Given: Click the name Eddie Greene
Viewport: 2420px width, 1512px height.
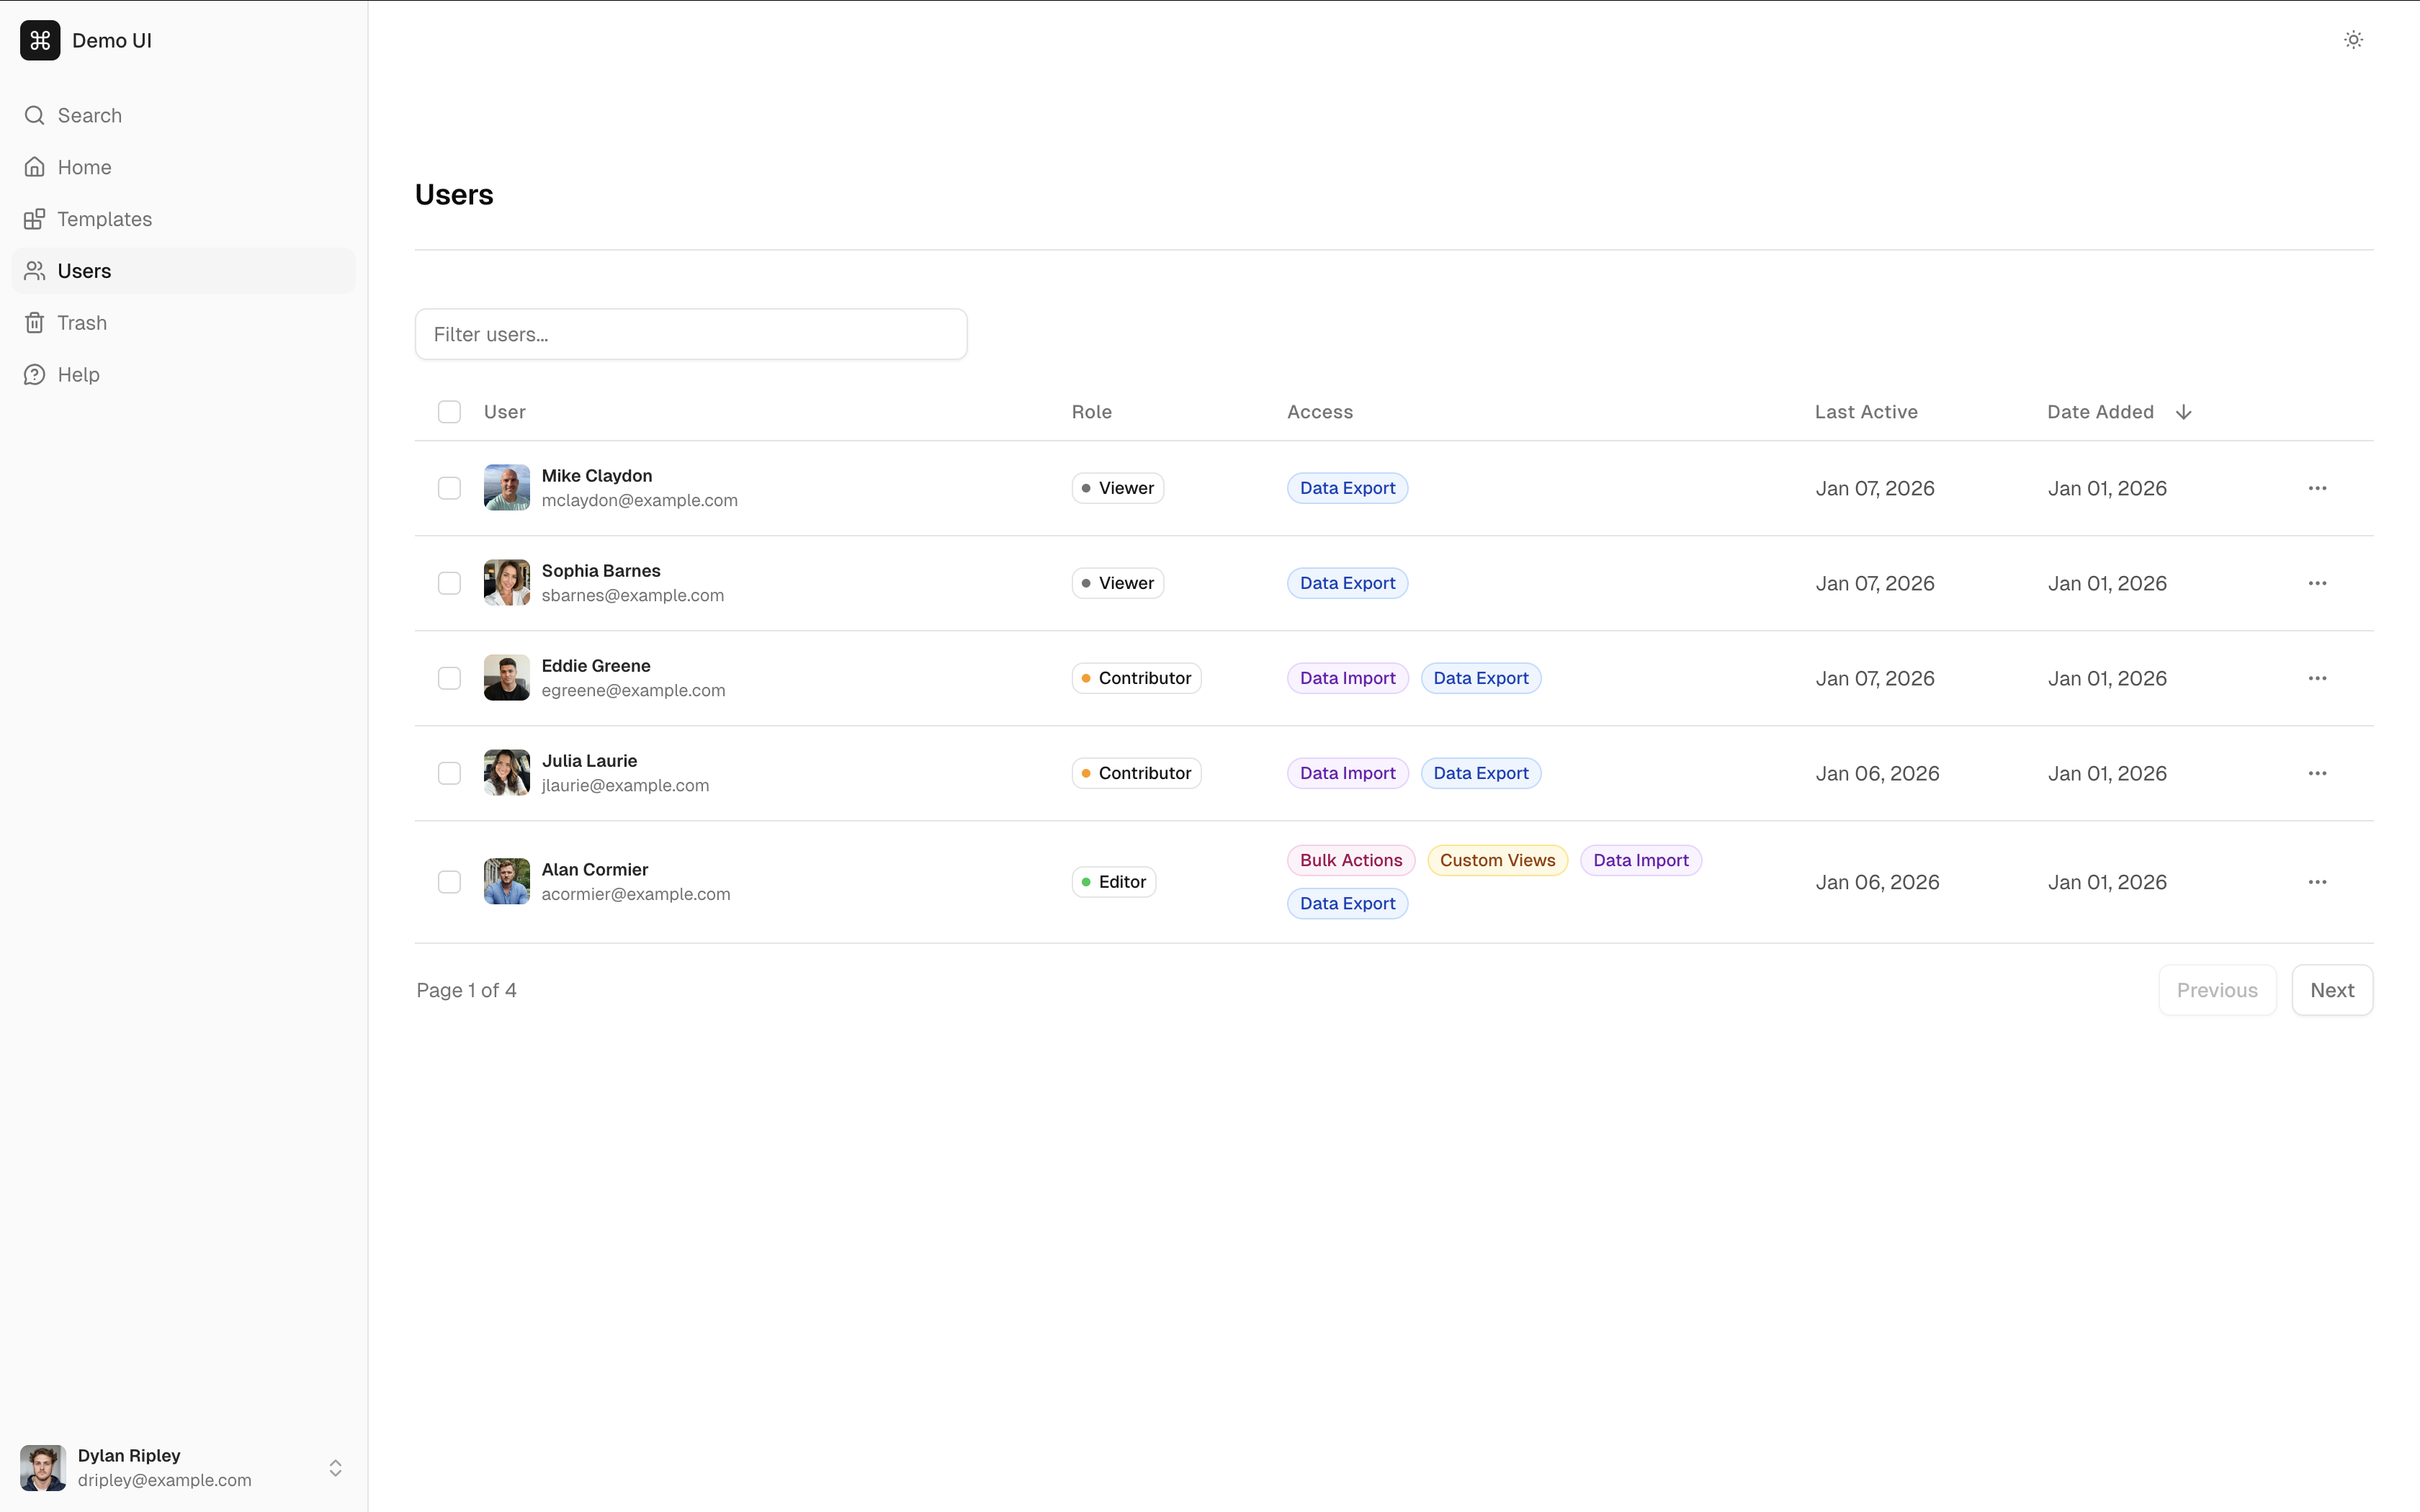Looking at the screenshot, I should point(596,666).
